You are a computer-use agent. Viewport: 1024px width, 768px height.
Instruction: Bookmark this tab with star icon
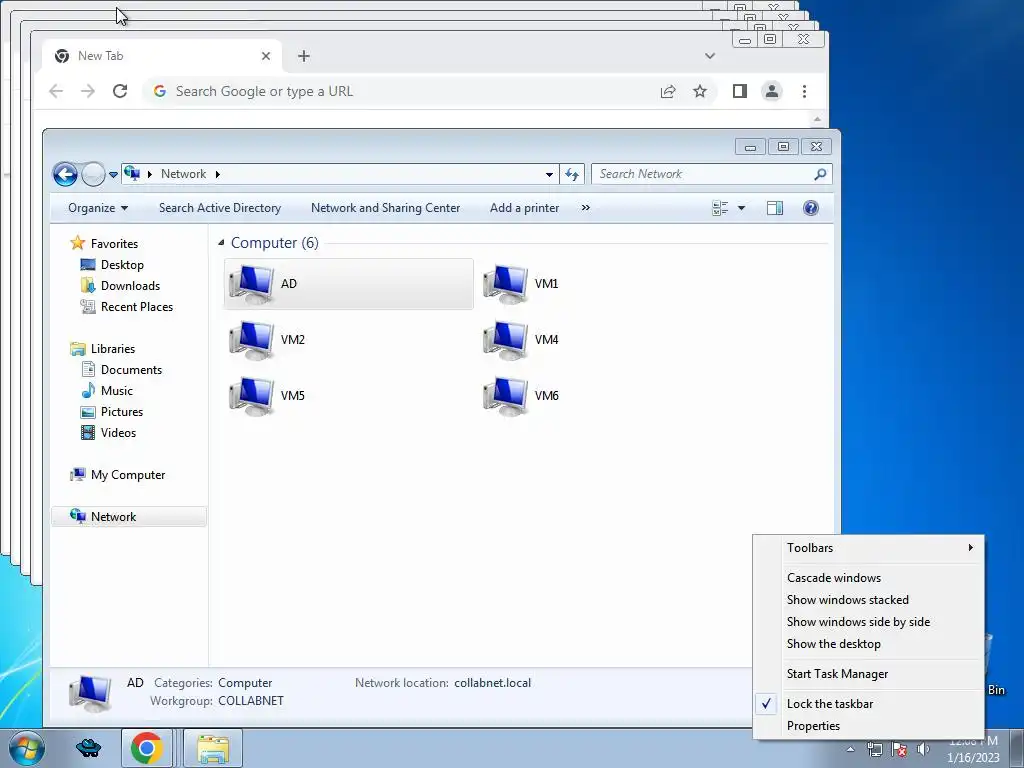pyautogui.click(x=700, y=91)
